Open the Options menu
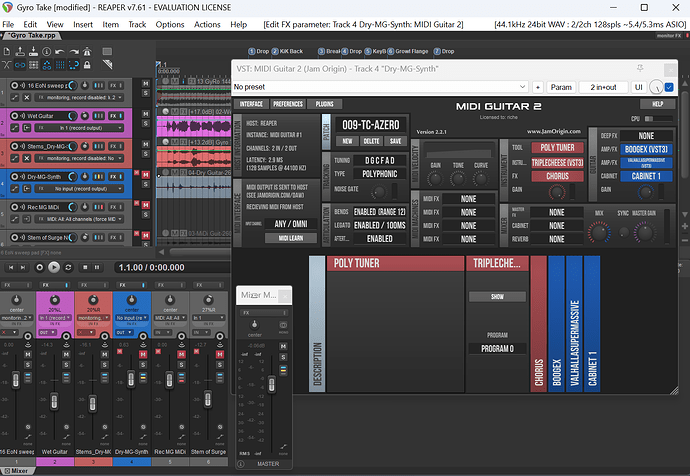The image size is (690, 476). click(x=170, y=23)
